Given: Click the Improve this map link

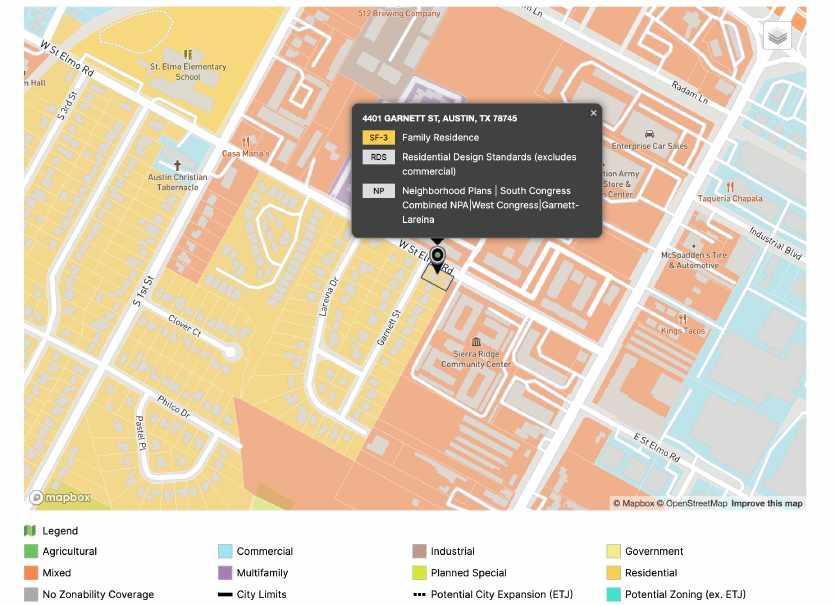Looking at the screenshot, I should tap(767, 503).
